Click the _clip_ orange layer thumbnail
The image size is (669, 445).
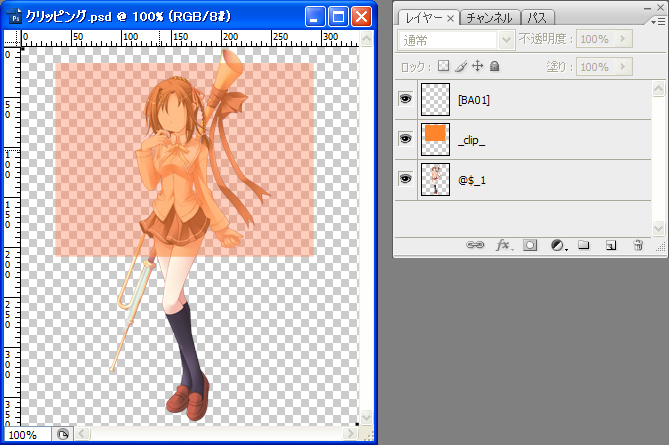point(435,139)
